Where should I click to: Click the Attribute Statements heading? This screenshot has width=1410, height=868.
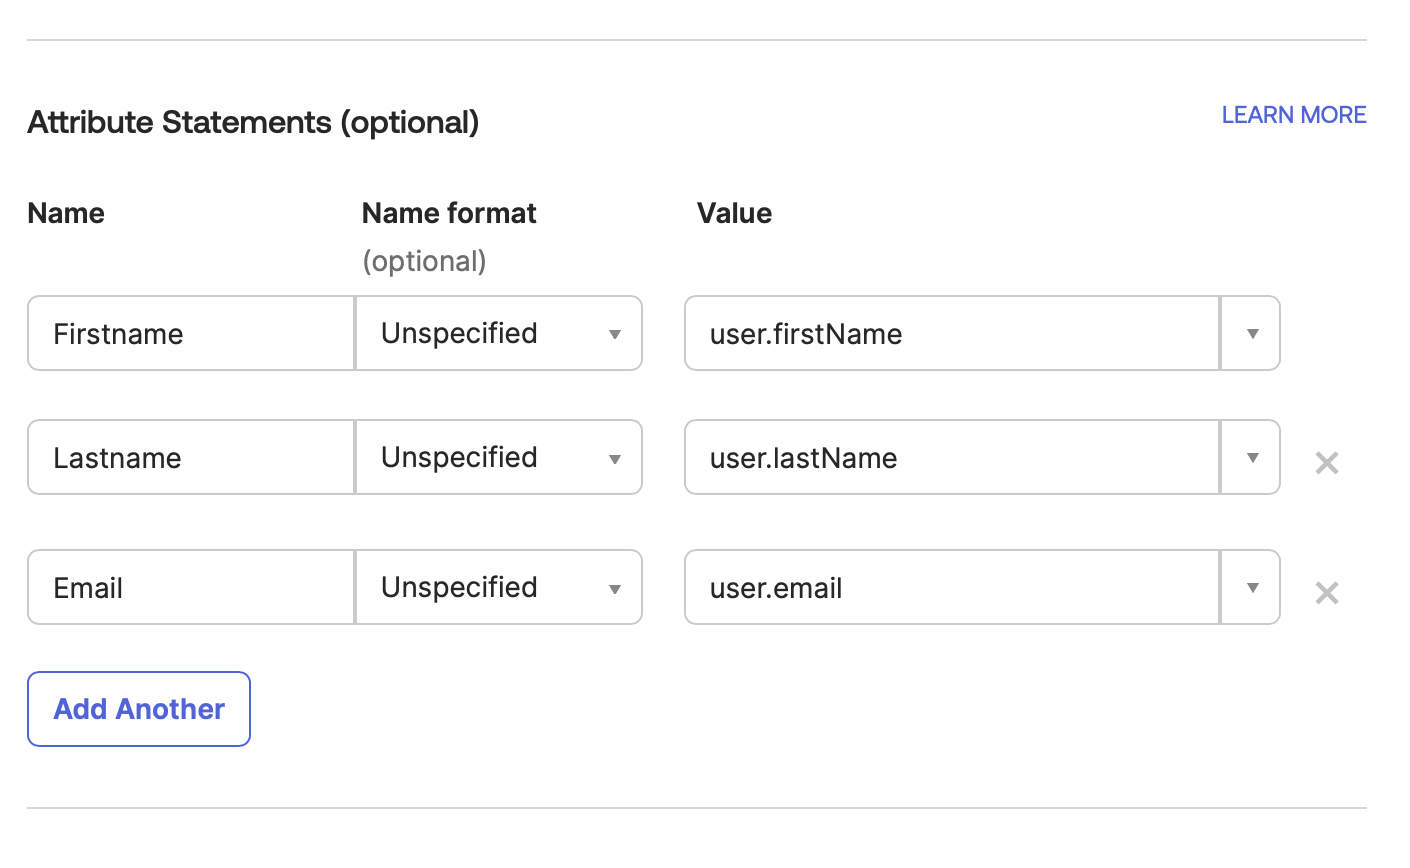253,122
